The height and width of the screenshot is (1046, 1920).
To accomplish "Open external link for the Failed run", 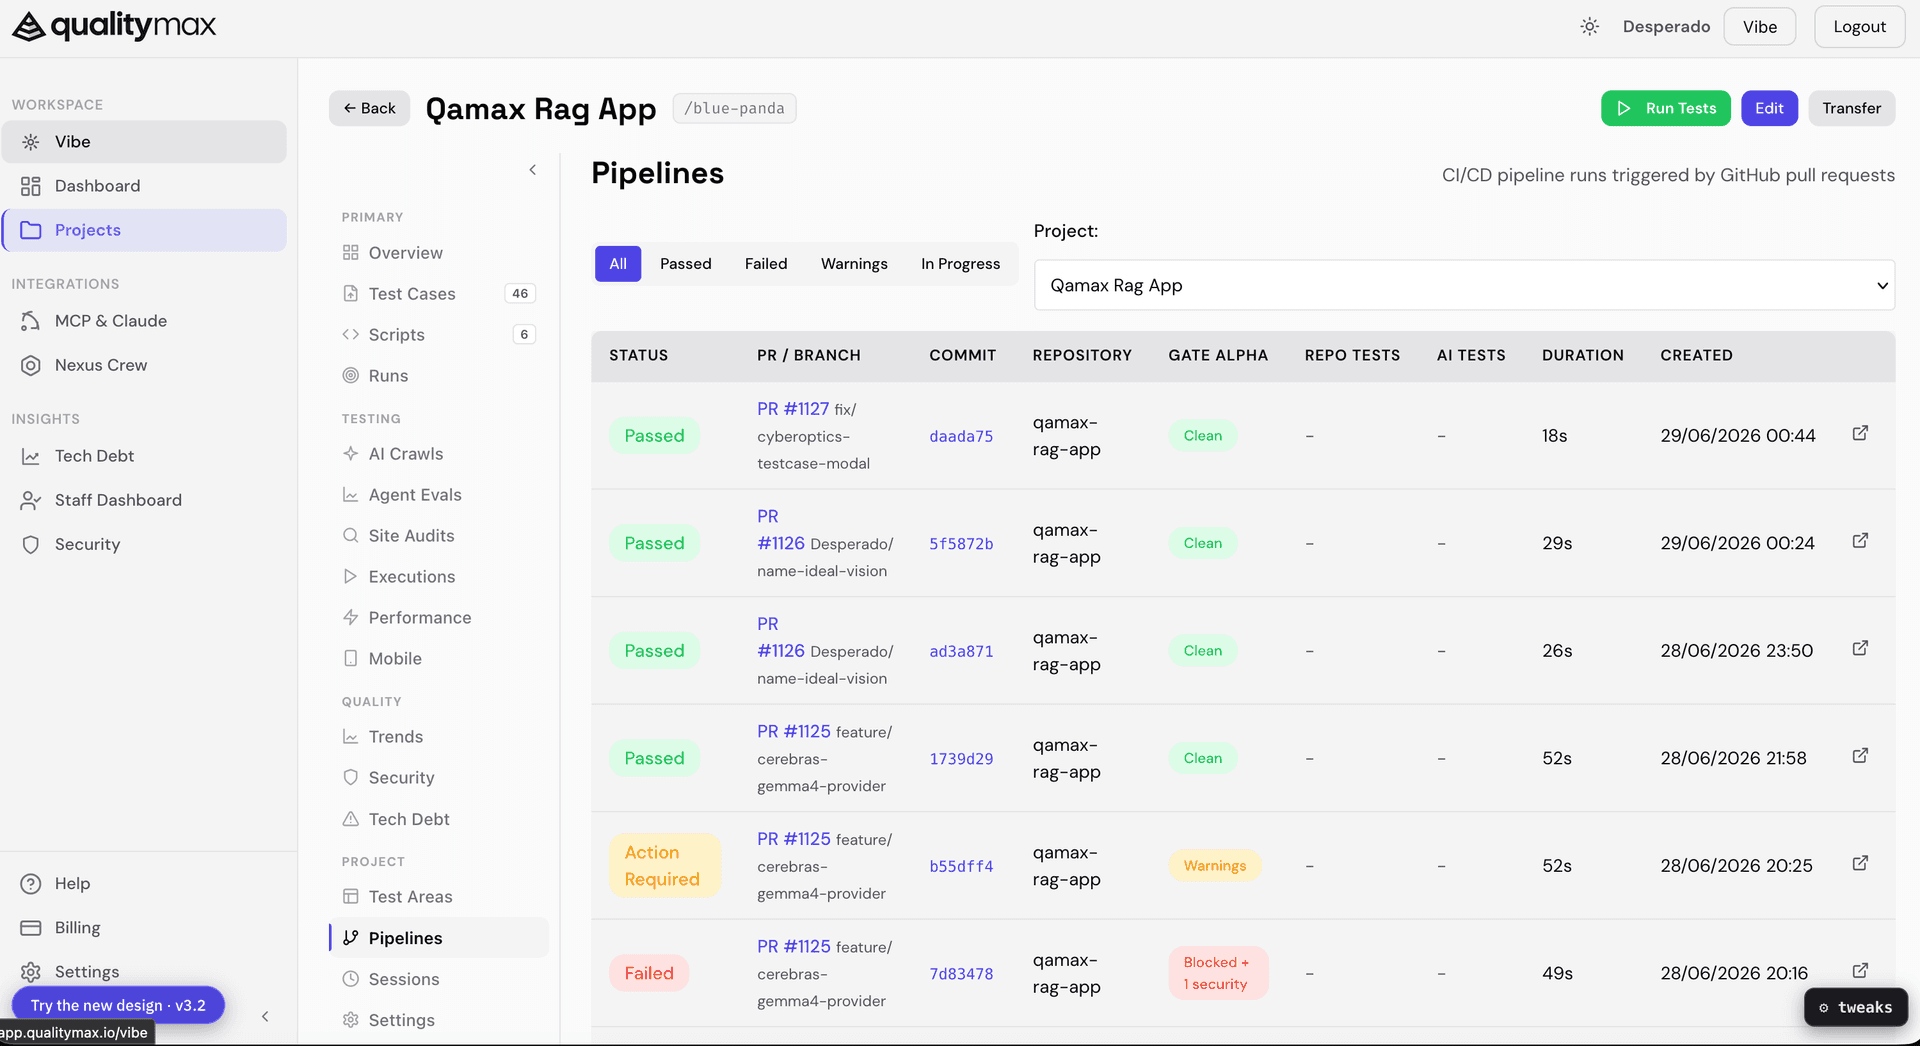I will click(x=1860, y=971).
